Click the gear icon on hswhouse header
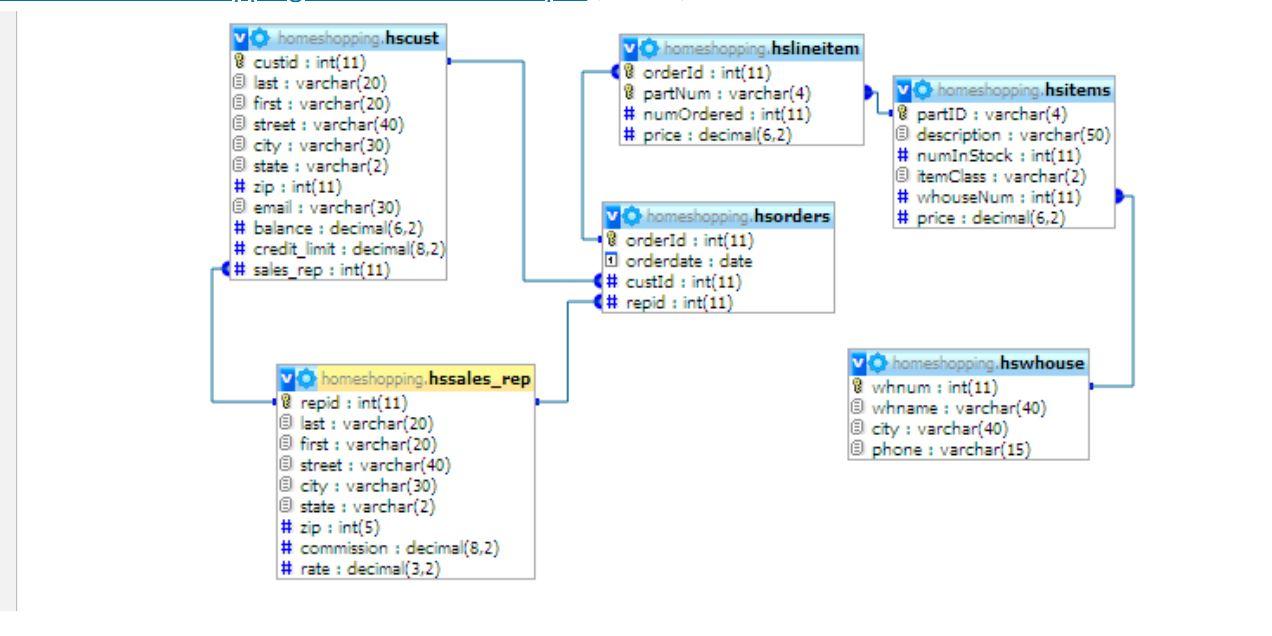This screenshot has width=1272, height=636. coord(879,363)
